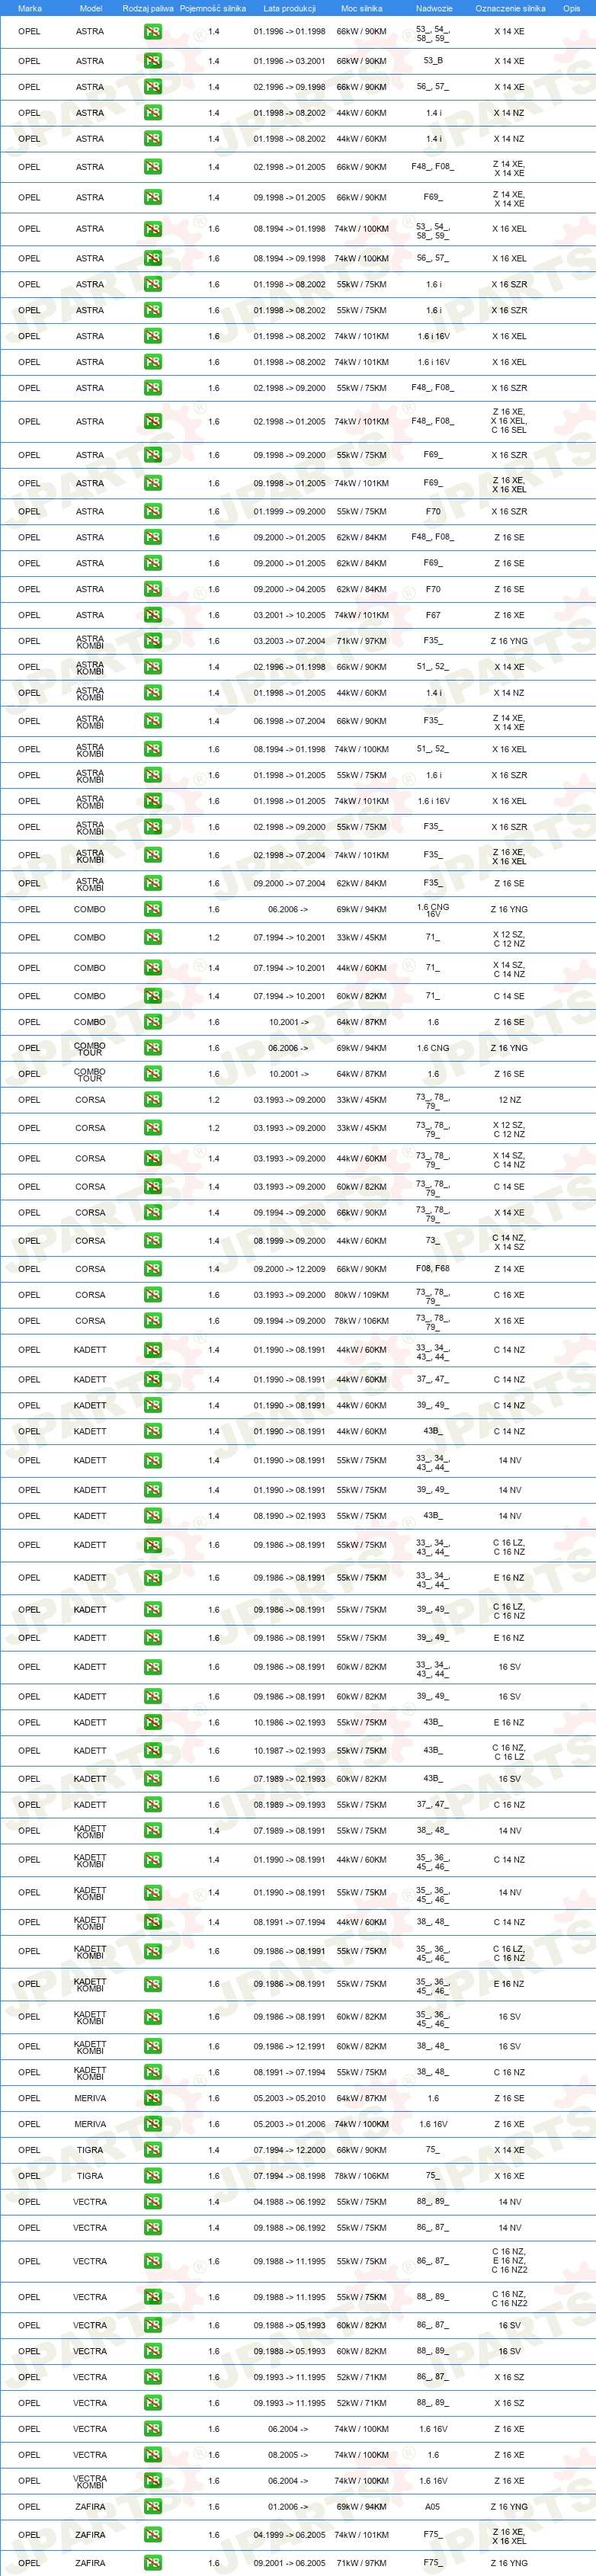Click the Oznaczenie silnika column header
The image size is (596, 2576).
click(510, 8)
